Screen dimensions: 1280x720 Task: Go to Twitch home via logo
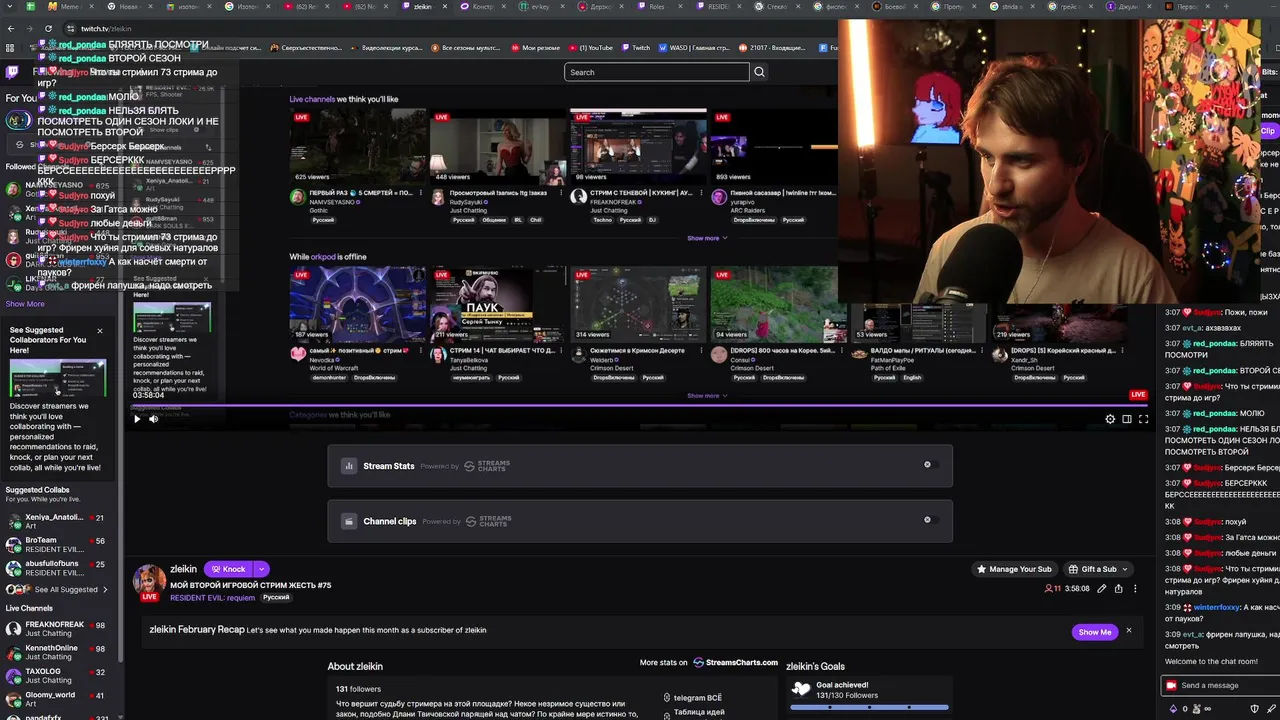12,72
